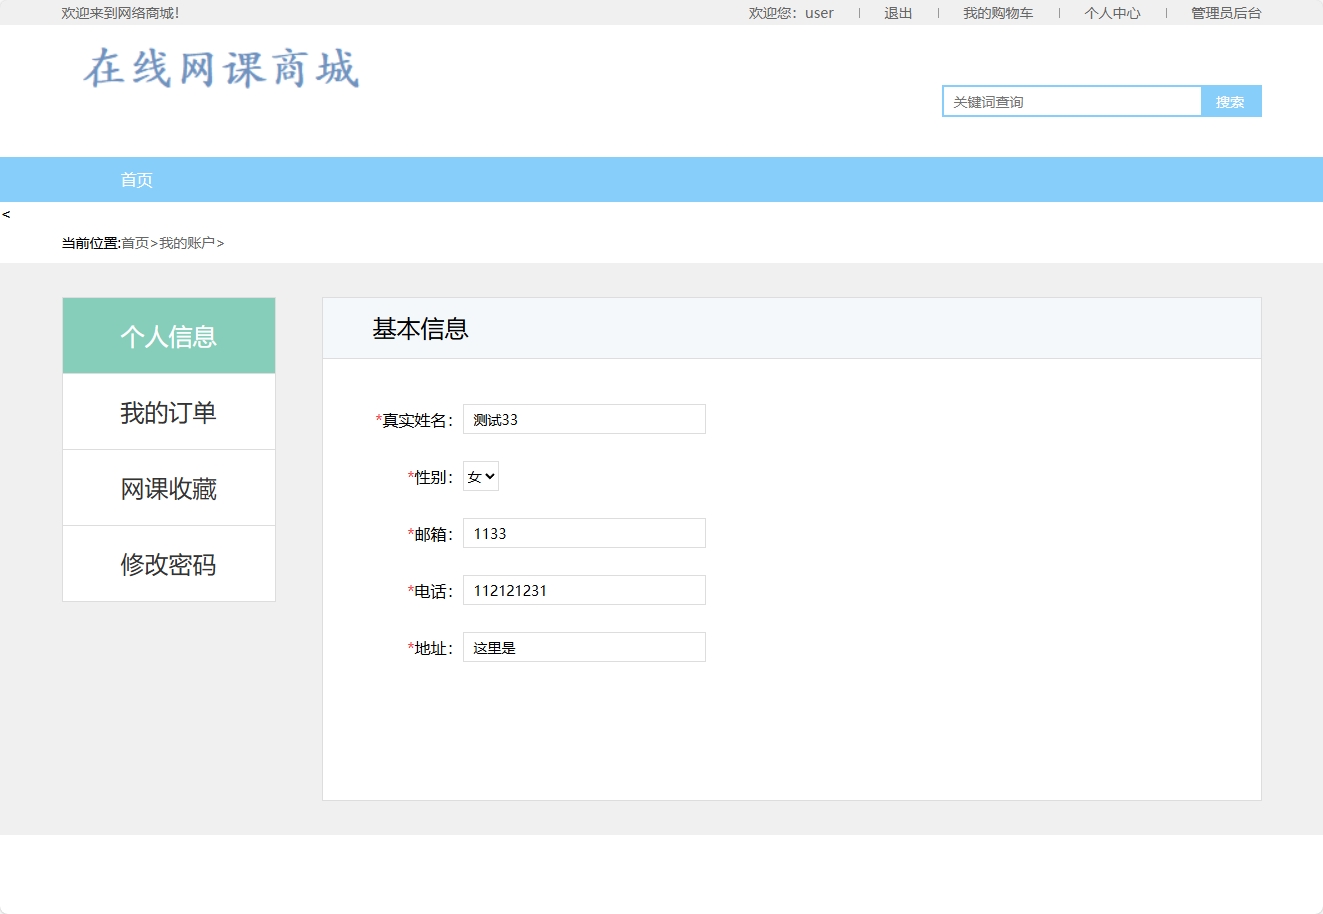This screenshot has height=914, width=1323.
Task: Open the 首页 navigation menu item
Action: (x=136, y=179)
